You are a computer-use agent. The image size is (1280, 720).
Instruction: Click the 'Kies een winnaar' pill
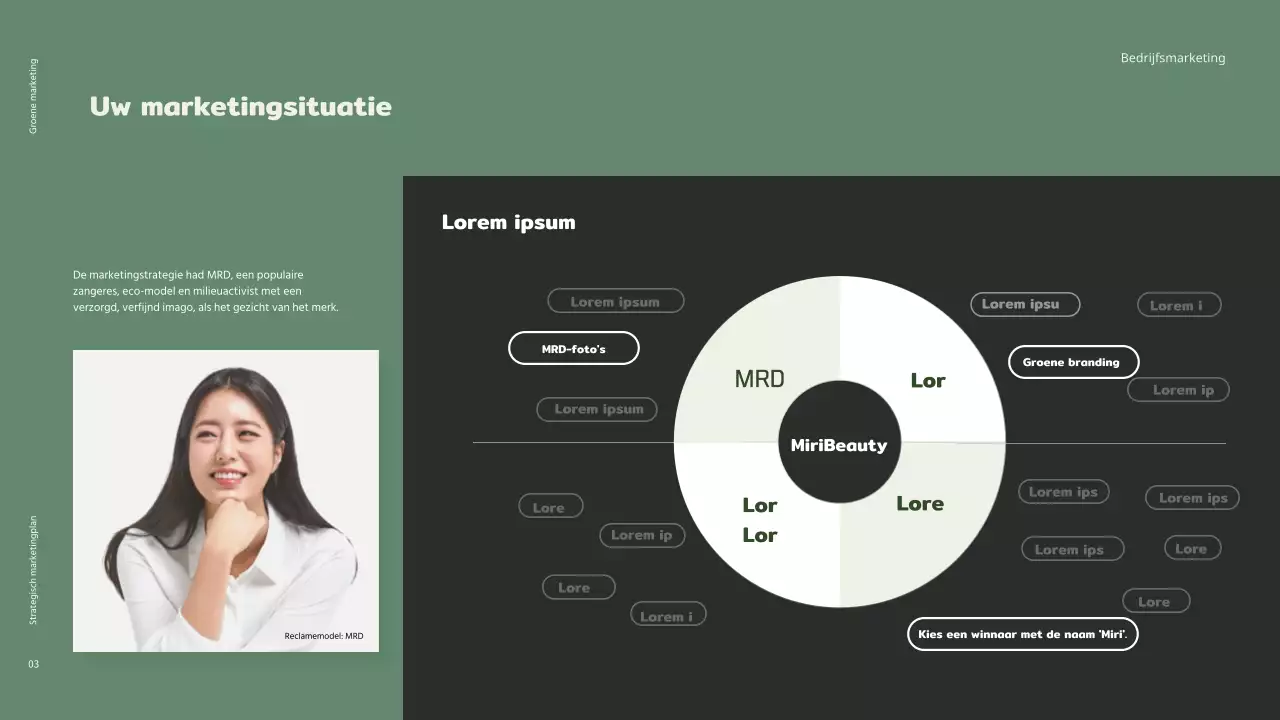pos(1022,634)
